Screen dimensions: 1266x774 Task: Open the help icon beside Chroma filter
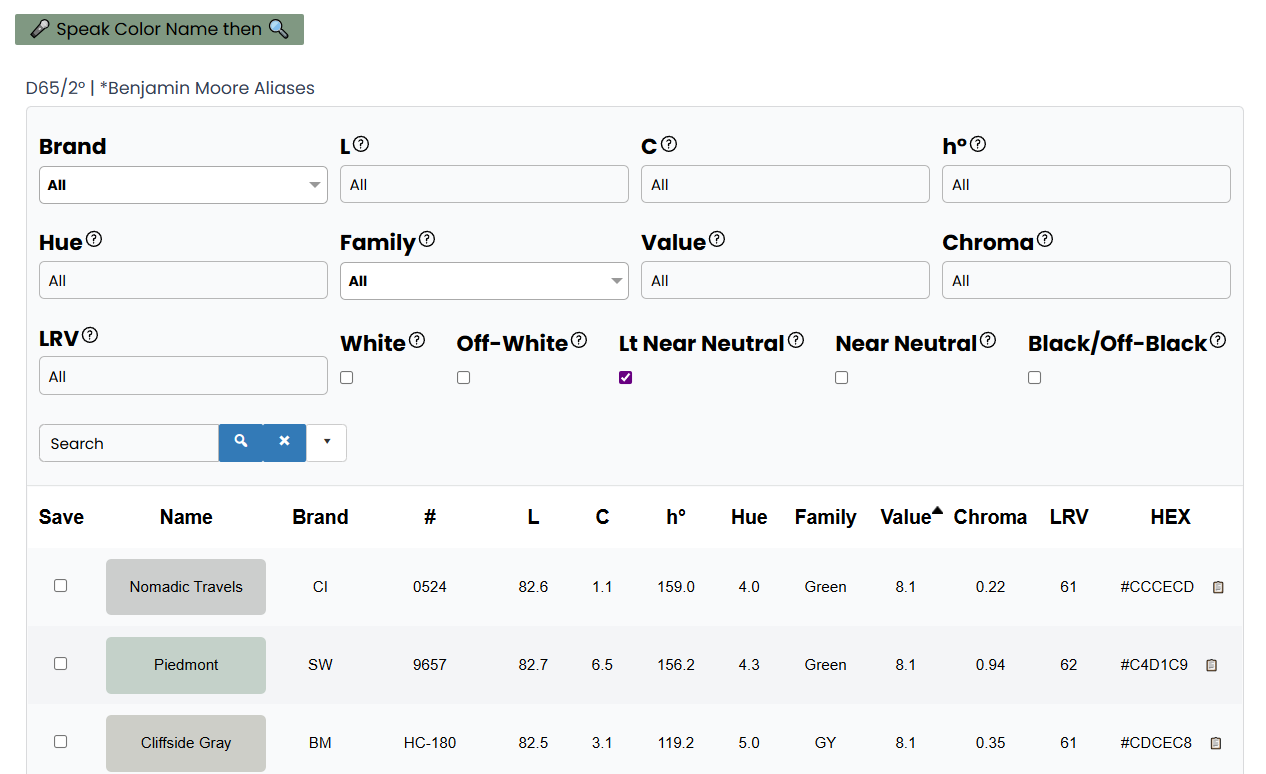tap(1045, 239)
